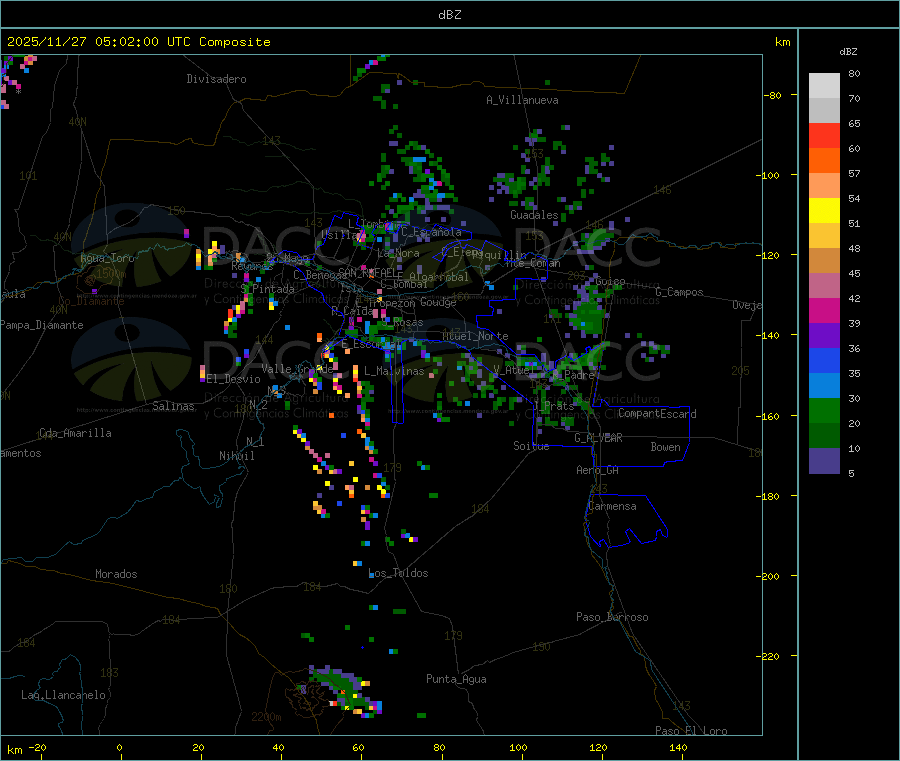Click the Los_Toldos map label
Image resolution: width=900 pixels, height=761 pixels.
398,573
